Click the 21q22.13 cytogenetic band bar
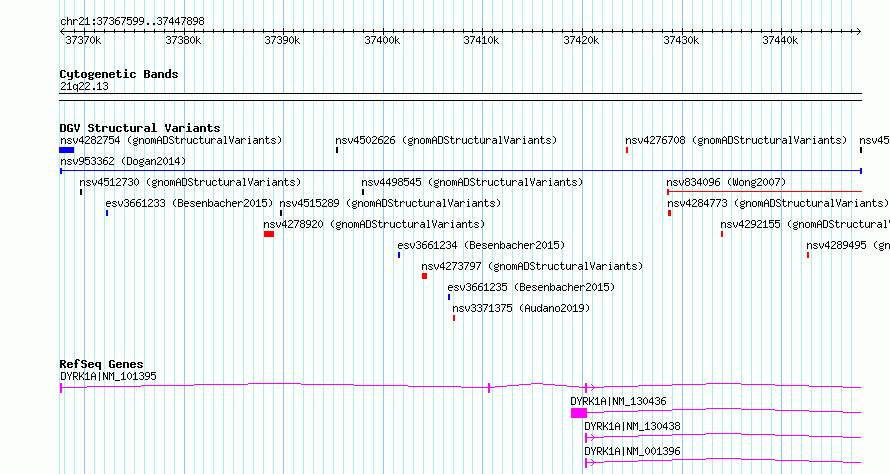 (x=461, y=97)
